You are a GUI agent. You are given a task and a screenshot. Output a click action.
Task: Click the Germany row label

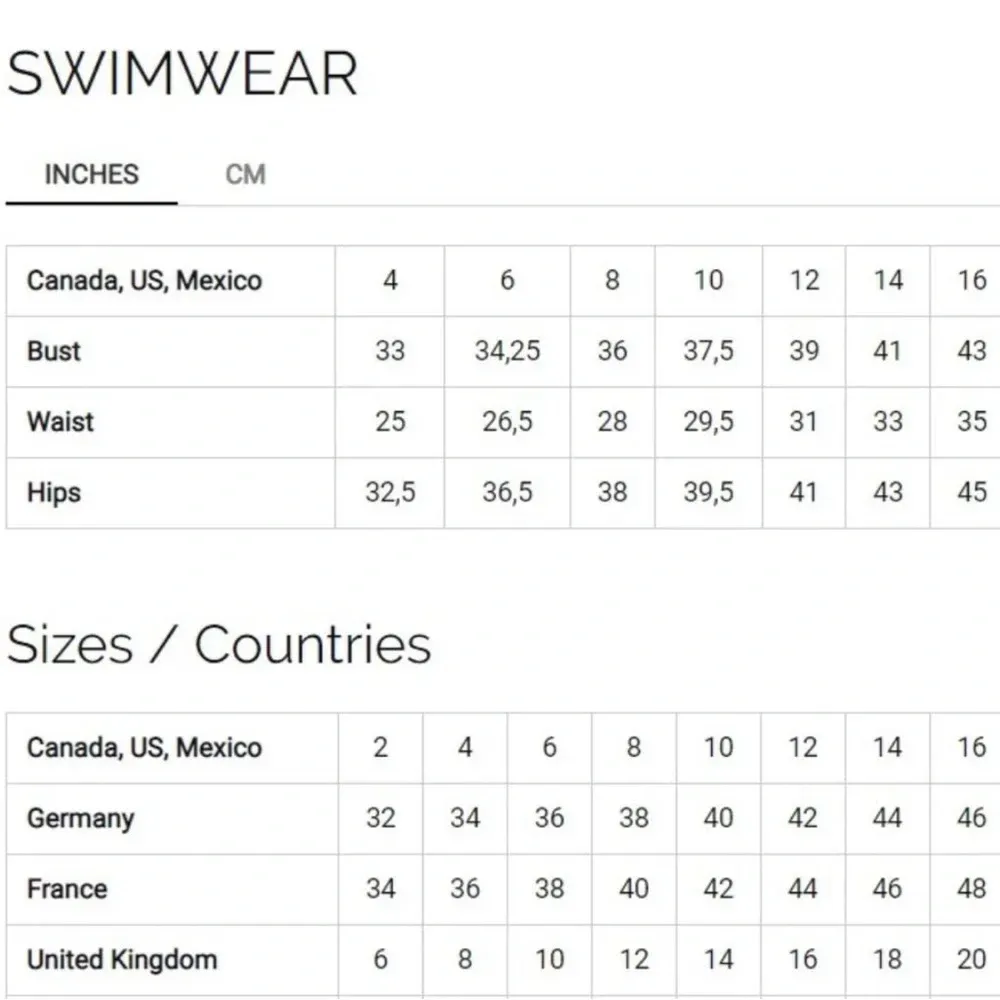(80, 818)
